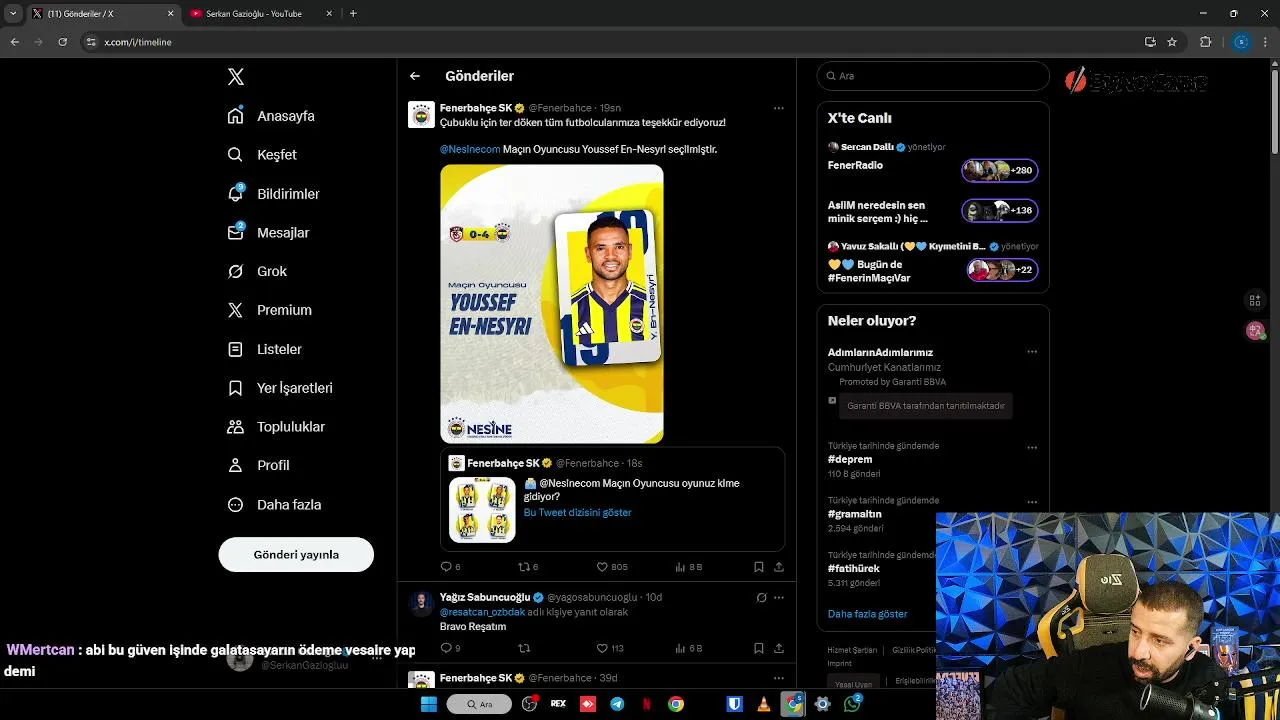Click the @Nesinecom mention link
The height and width of the screenshot is (720, 1280).
coord(470,149)
